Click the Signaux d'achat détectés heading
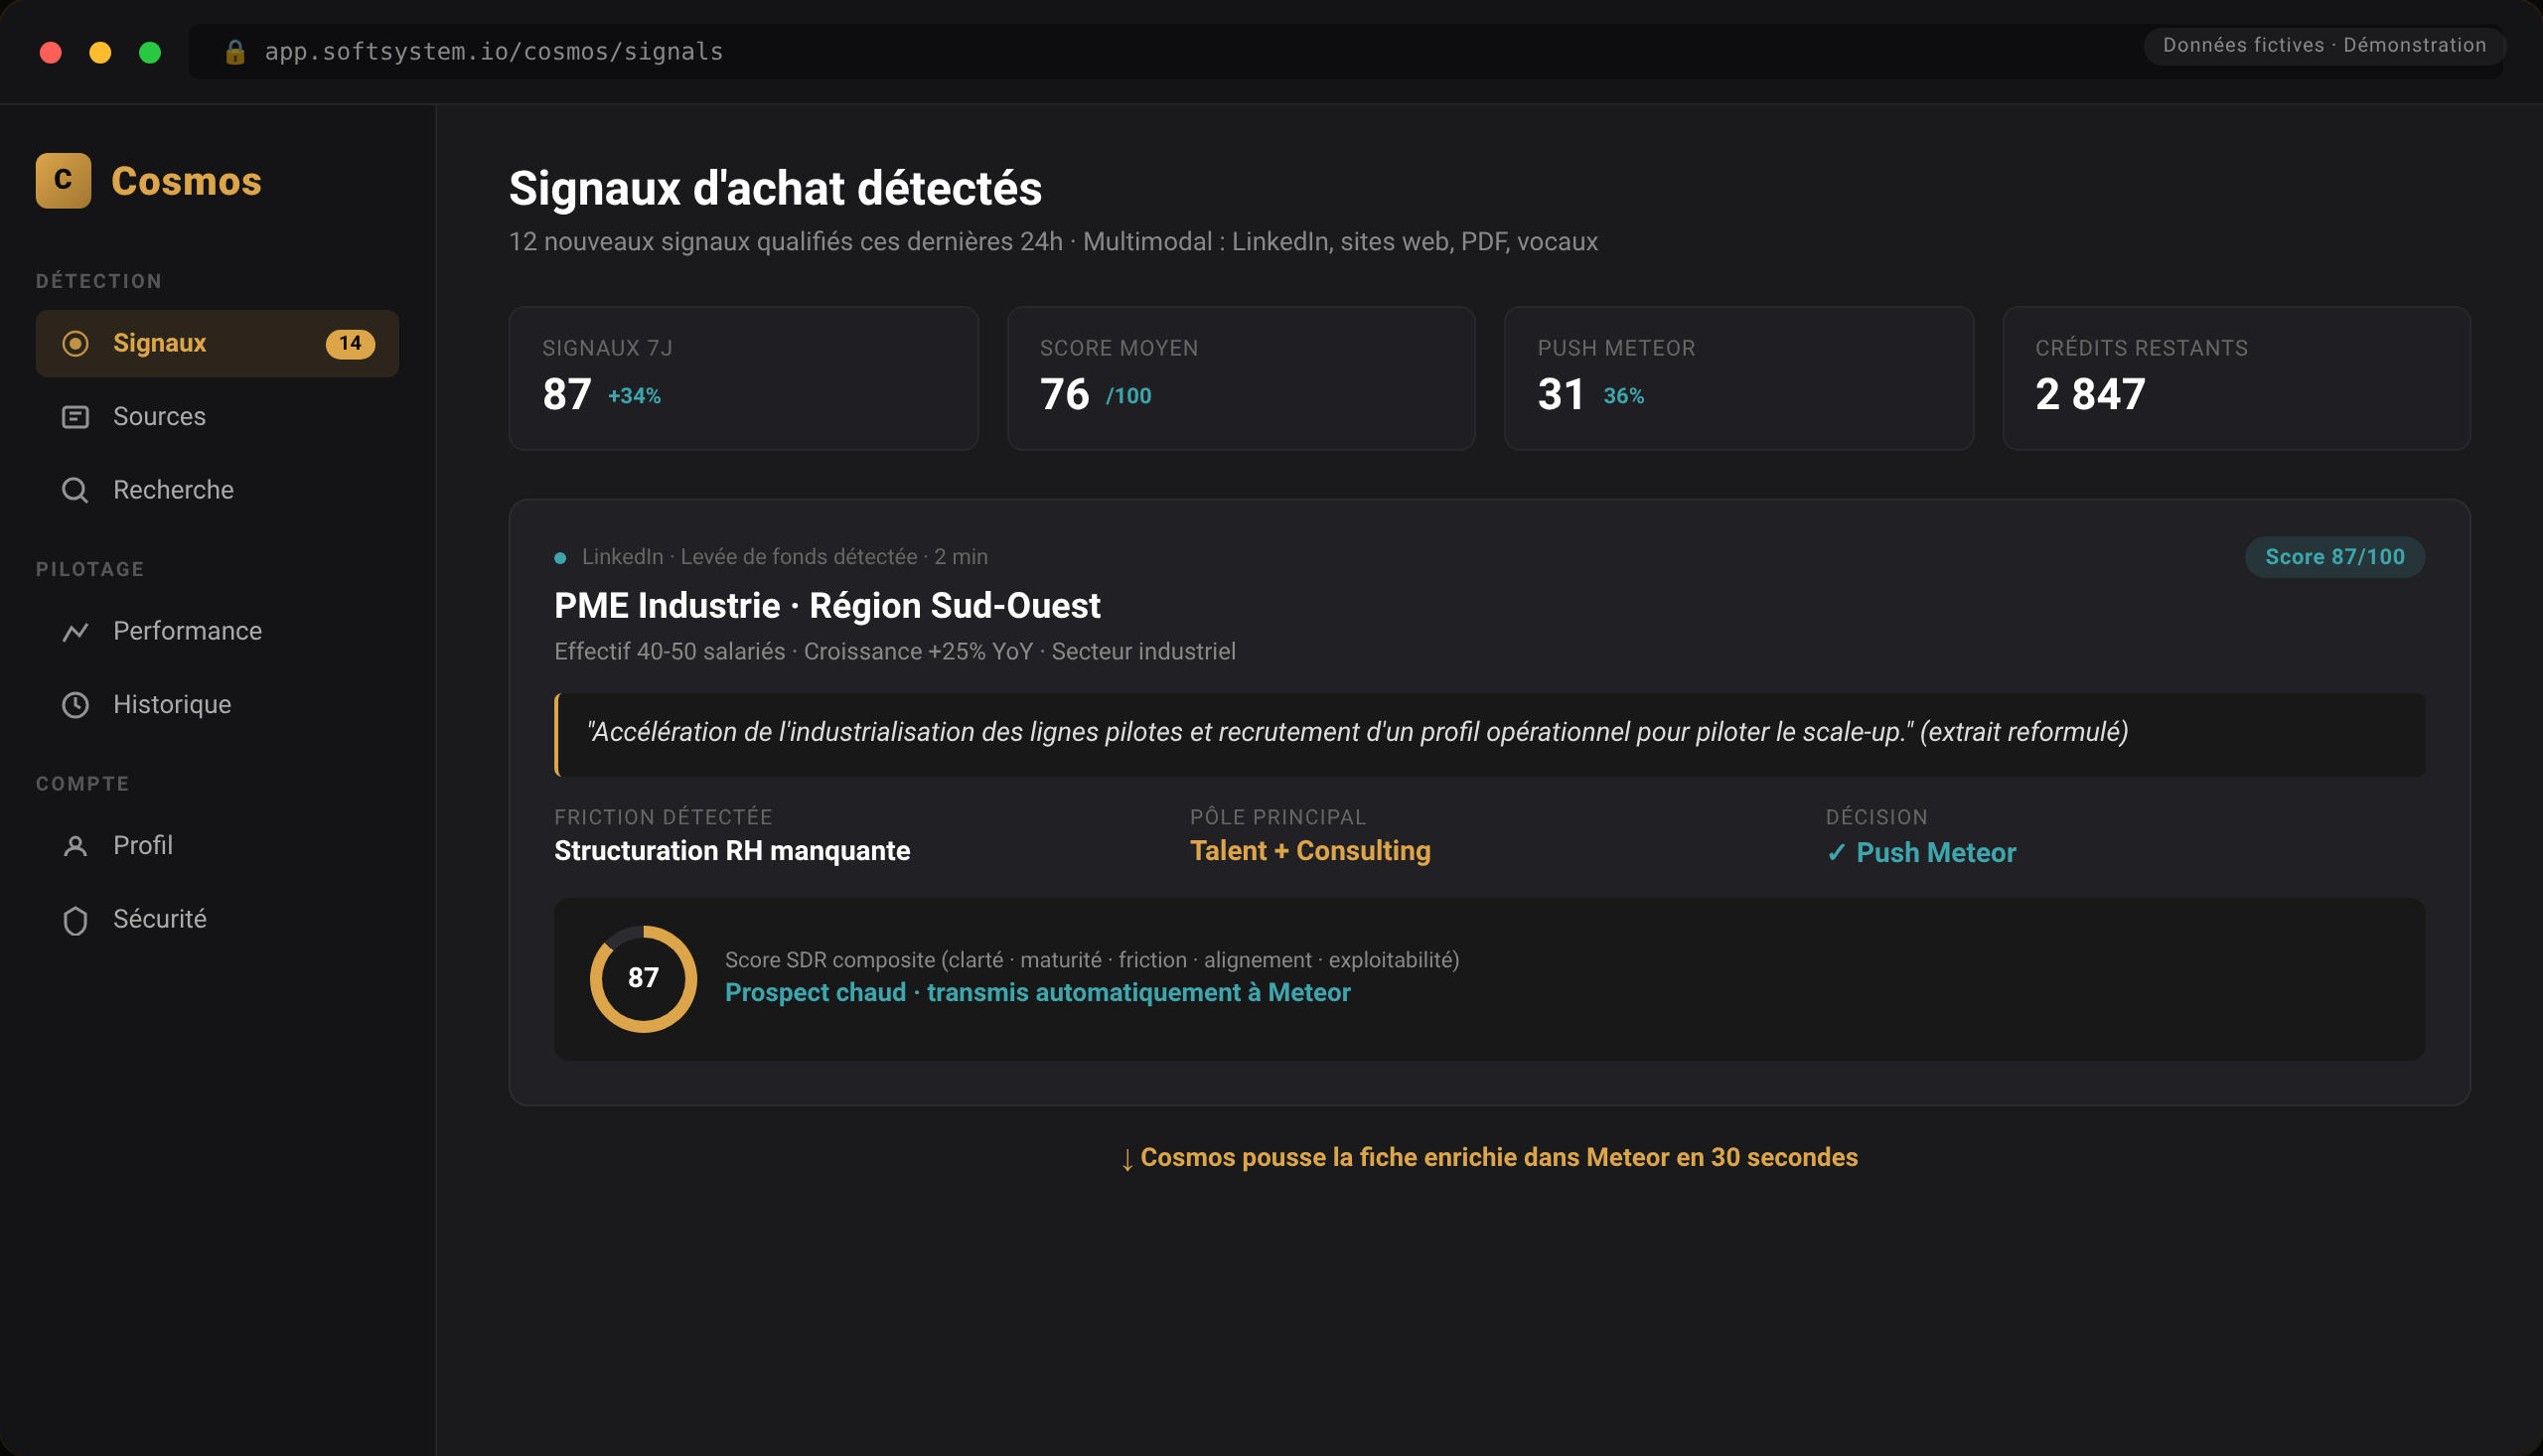Viewport: 2543px width, 1456px height. tap(775, 189)
